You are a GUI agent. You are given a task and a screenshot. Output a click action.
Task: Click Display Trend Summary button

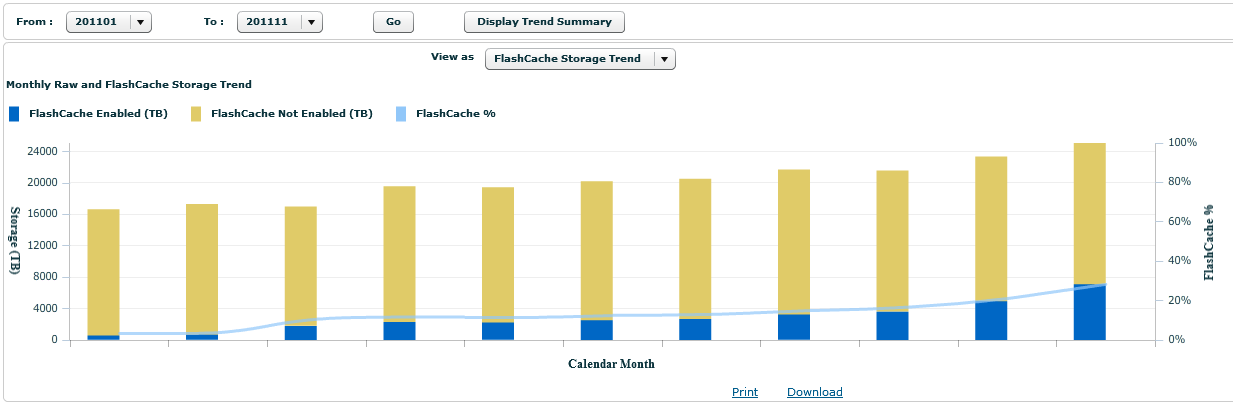(x=544, y=21)
